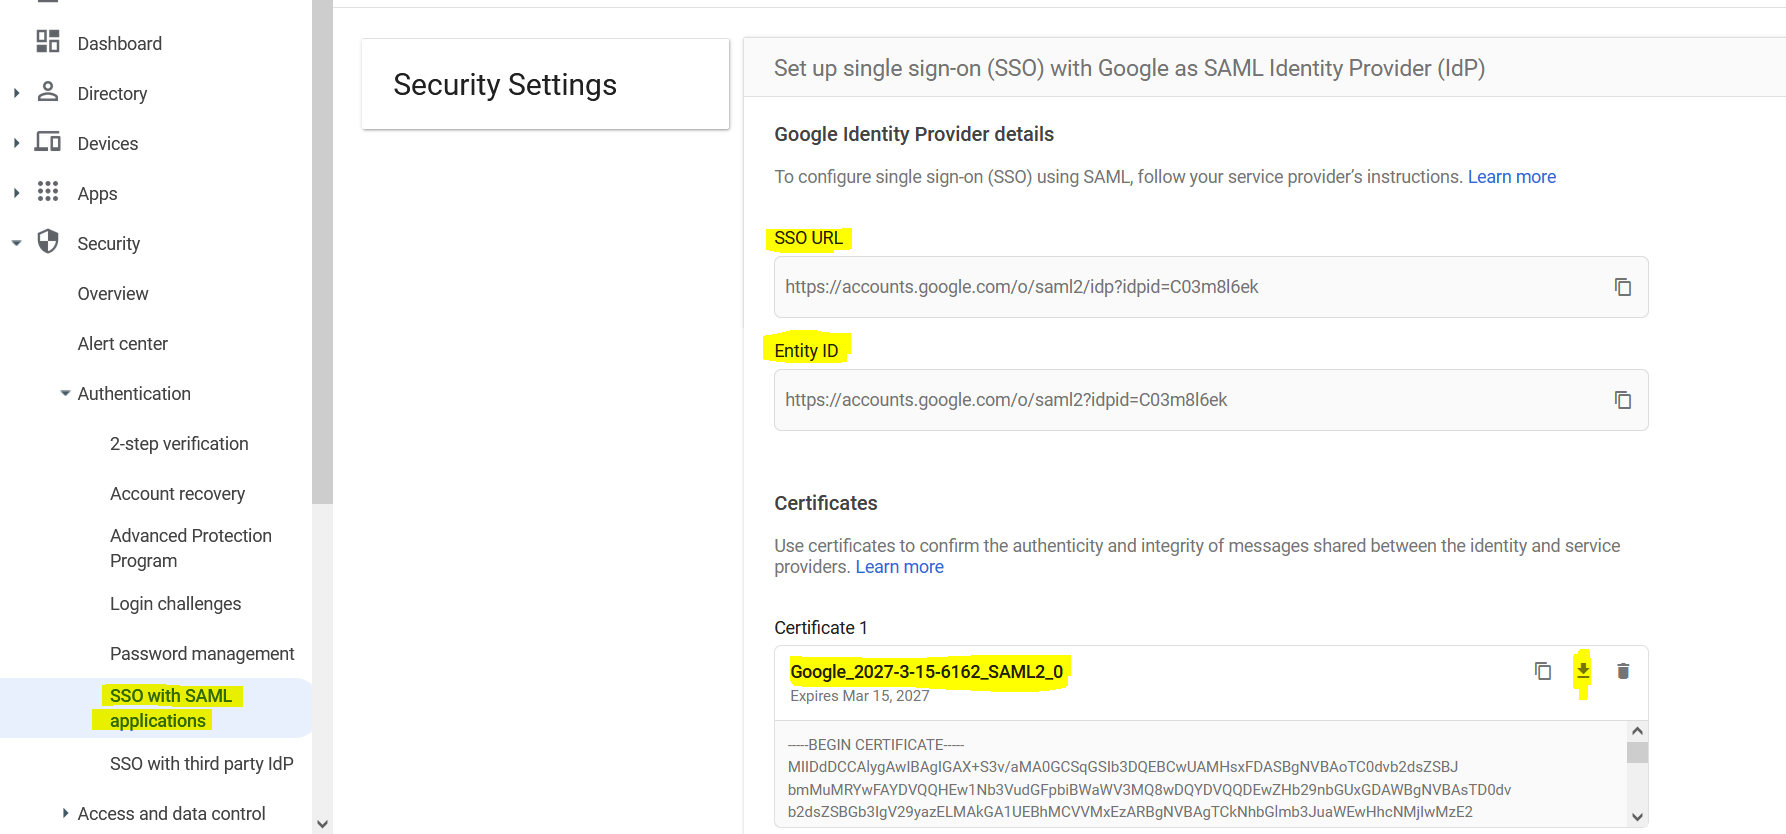Go to Password management settings

coord(202,654)
